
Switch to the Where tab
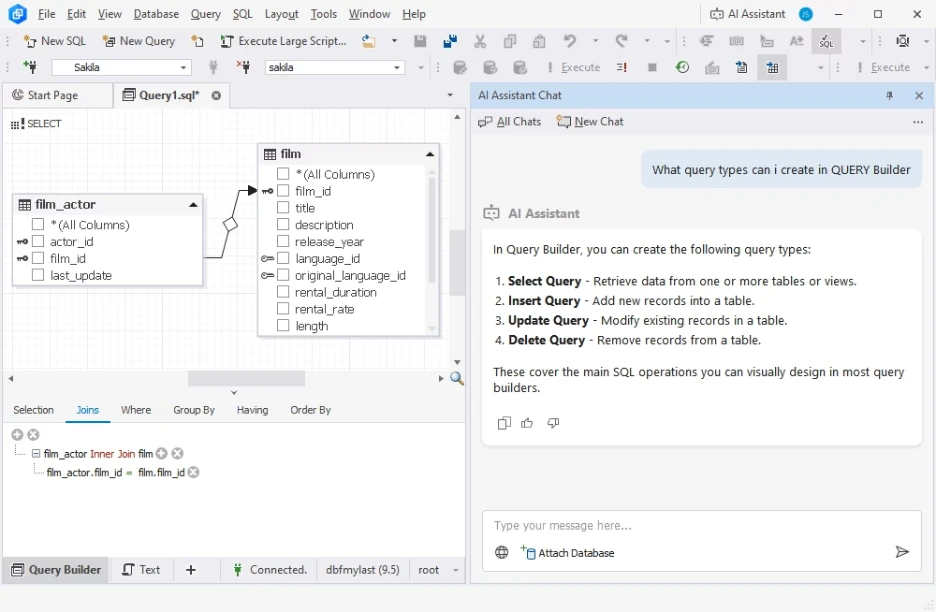(136, 410)
